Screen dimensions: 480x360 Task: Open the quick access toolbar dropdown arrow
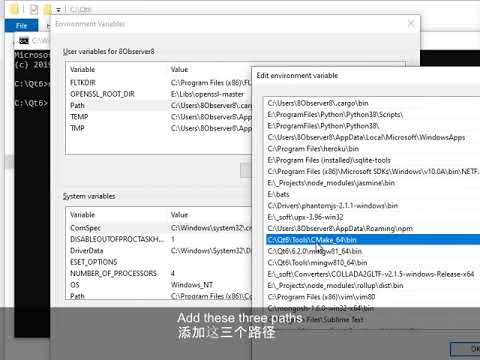coord(58,10)
